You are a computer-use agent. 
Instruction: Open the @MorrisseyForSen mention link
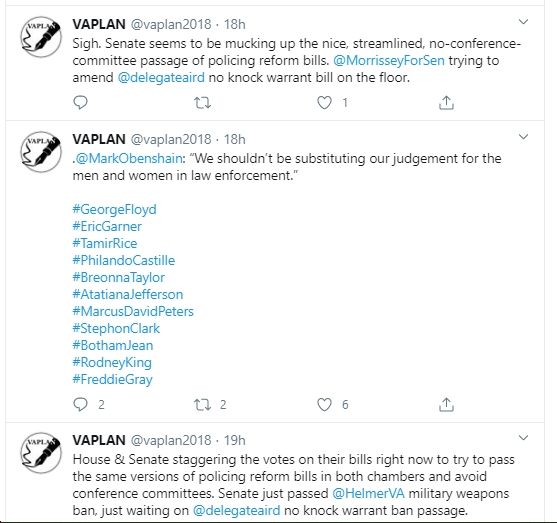pos(389,60)
